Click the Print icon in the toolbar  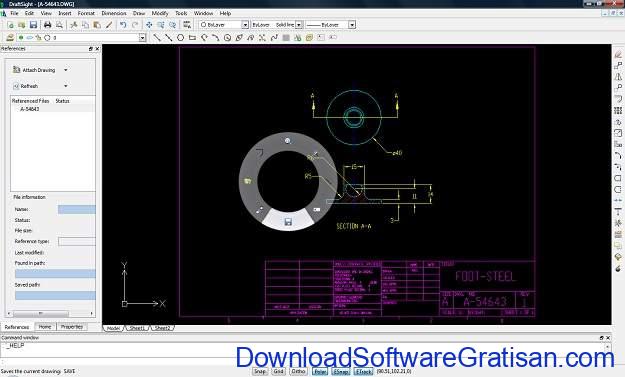(47, 25)
